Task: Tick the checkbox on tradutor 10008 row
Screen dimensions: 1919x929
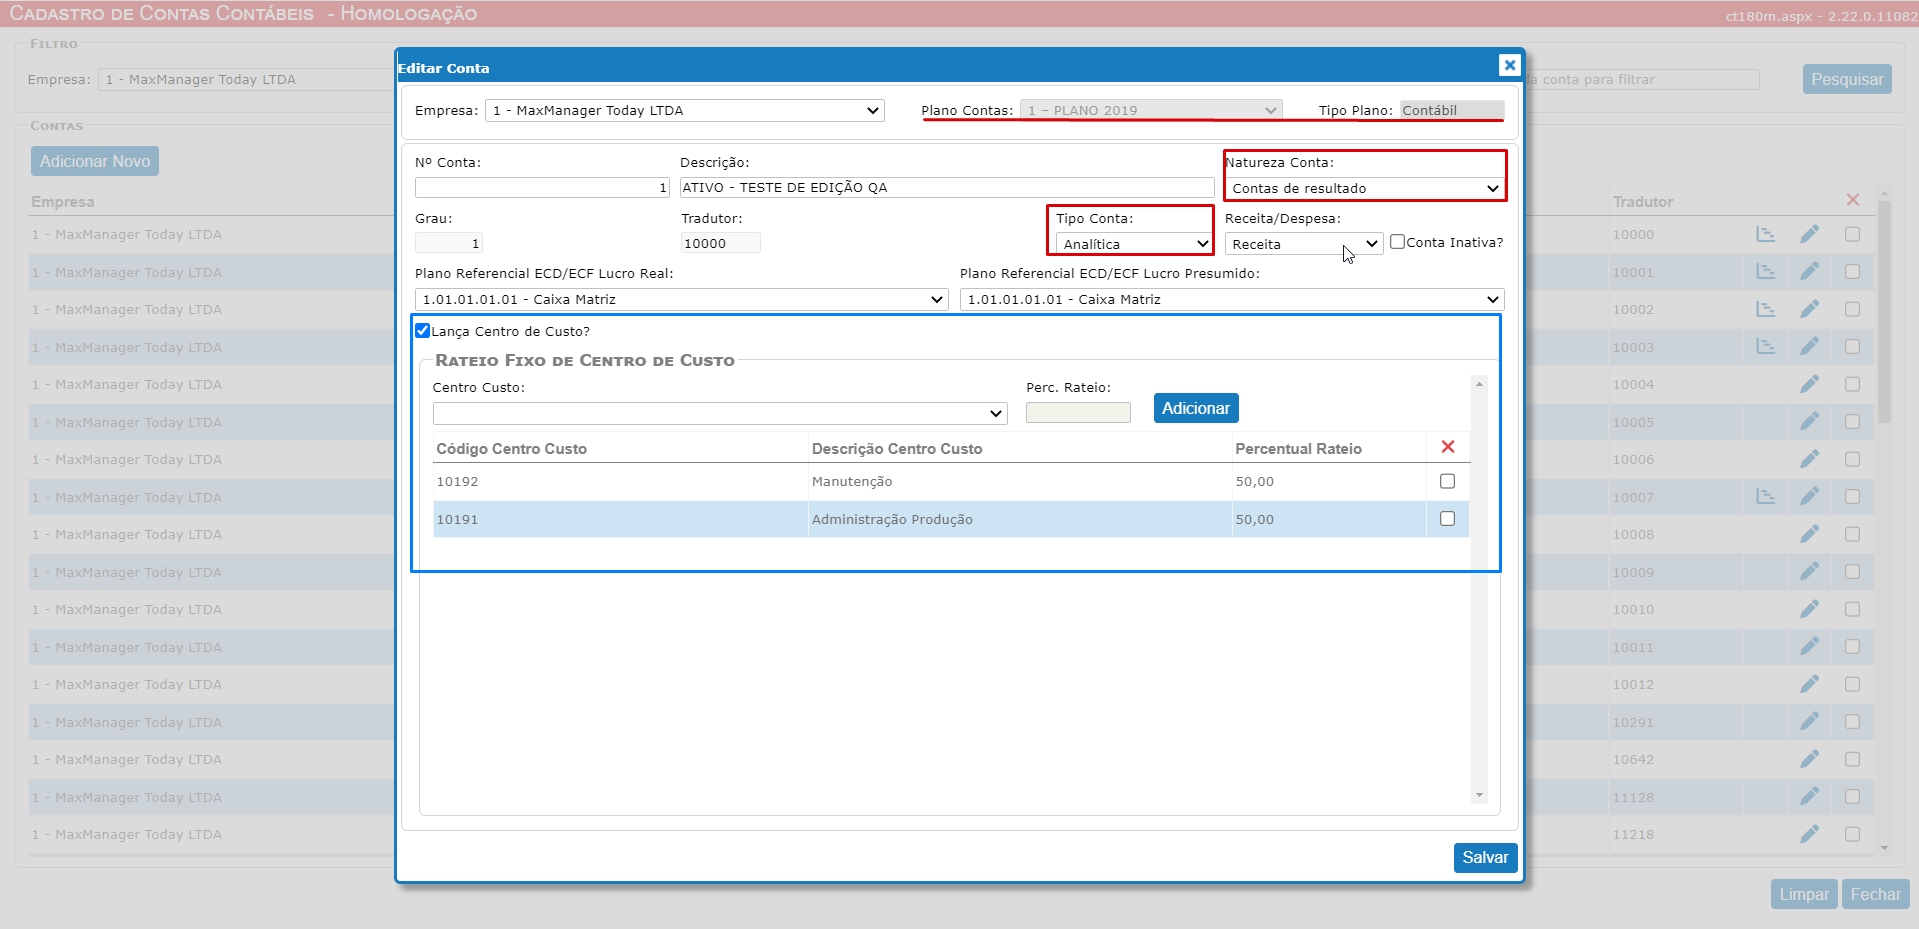Action: click(1852, 534)
